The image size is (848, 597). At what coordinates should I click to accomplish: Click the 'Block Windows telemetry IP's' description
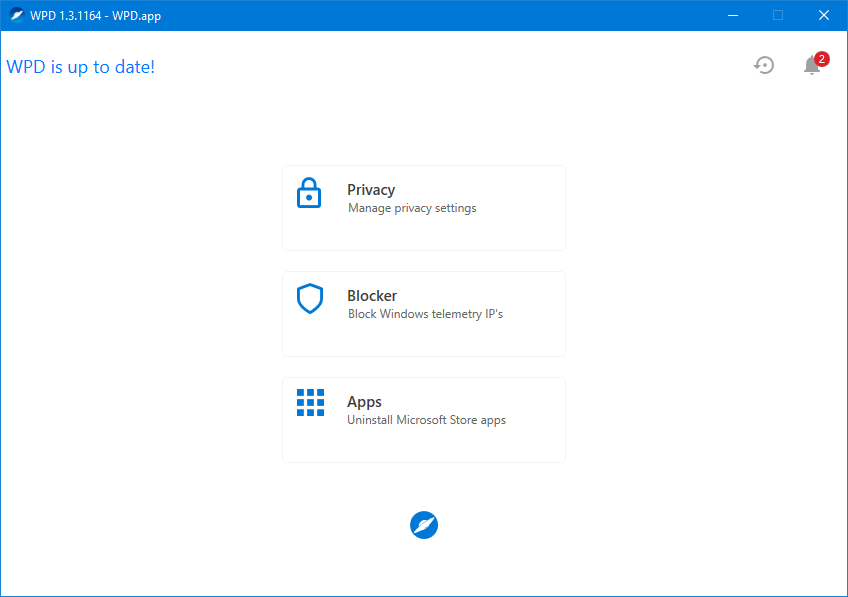pos(425,314)
